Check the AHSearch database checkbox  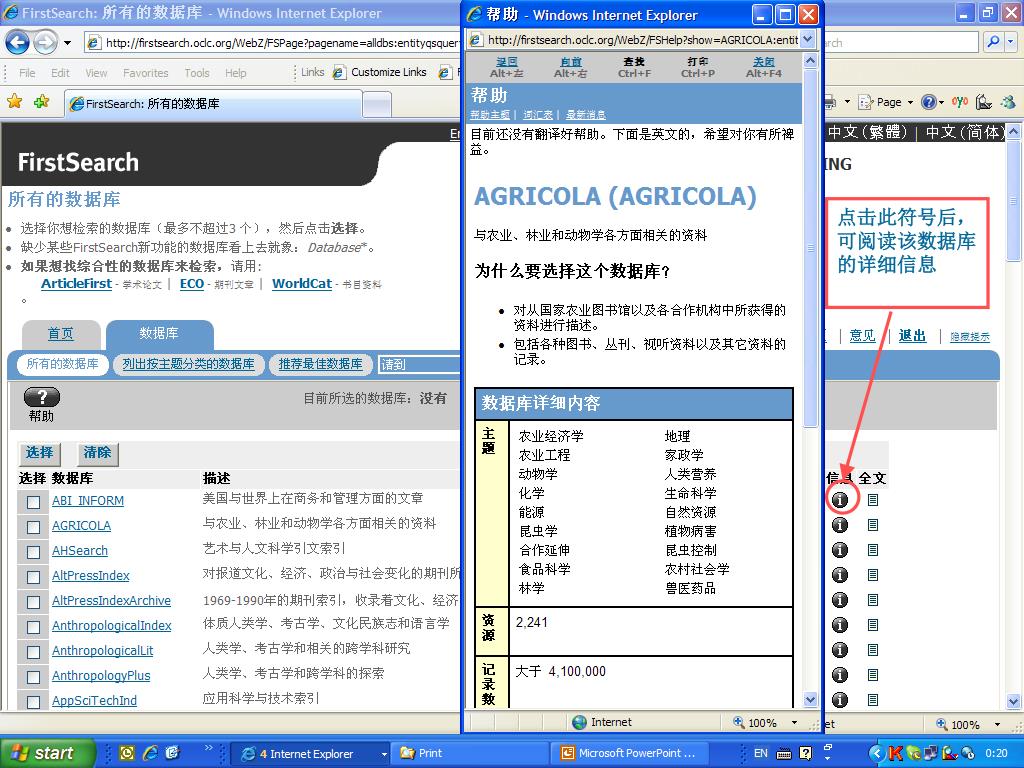pos(33,552)
